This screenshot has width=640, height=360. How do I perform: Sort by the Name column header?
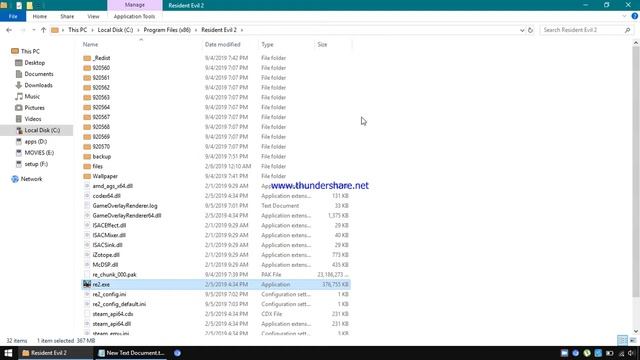coord(90,44)
